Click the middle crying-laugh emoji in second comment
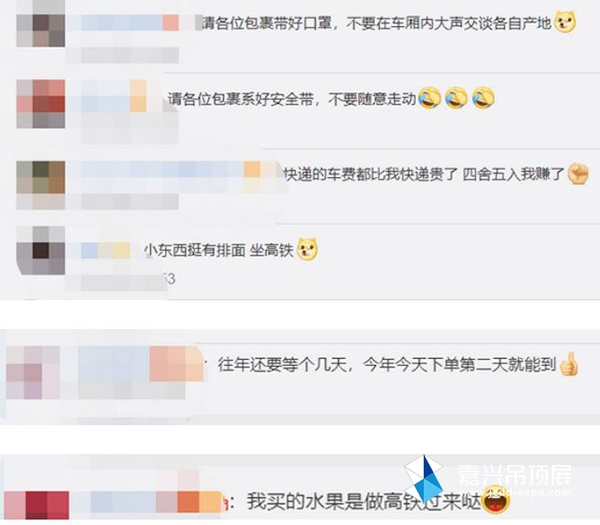 click(x=456, y=98)
